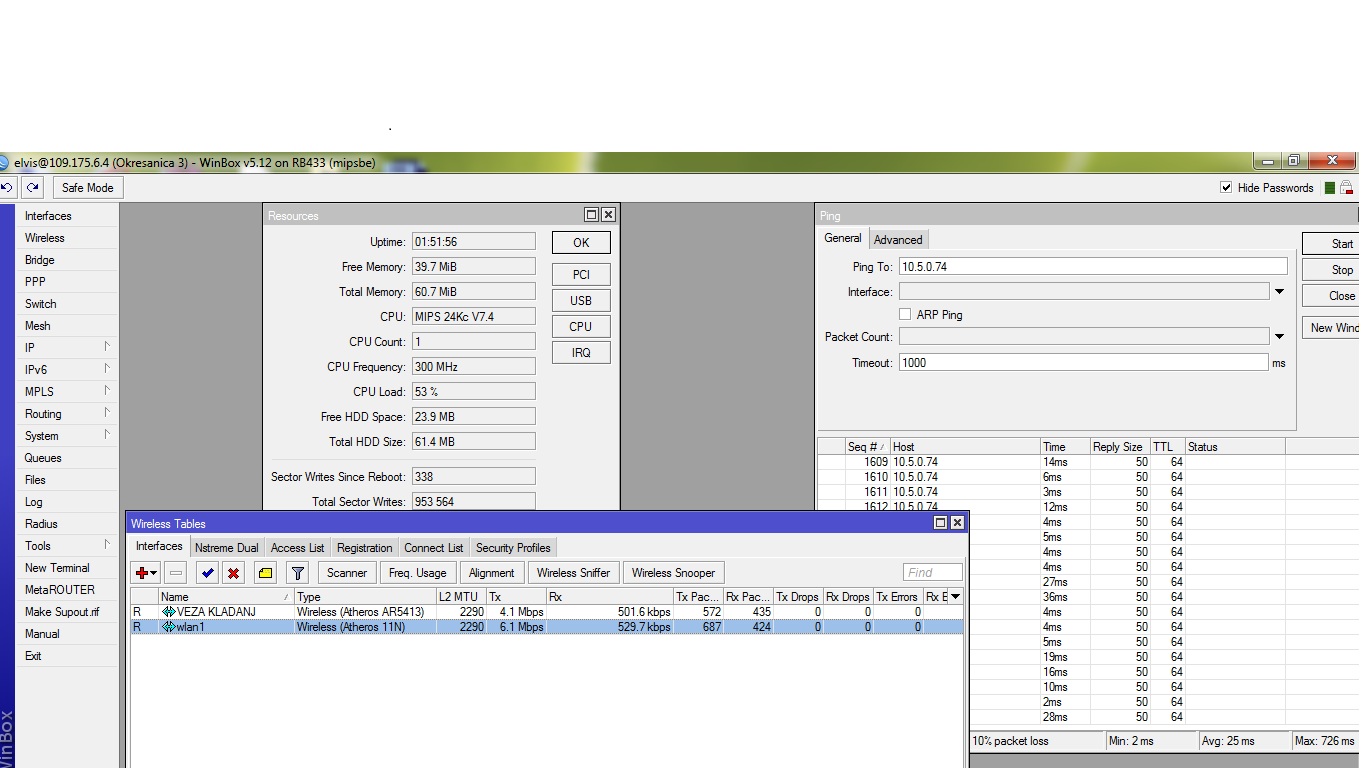The image size is (1366, 768).
Task: Open the Connect List tab
Action: pos(434,548)
